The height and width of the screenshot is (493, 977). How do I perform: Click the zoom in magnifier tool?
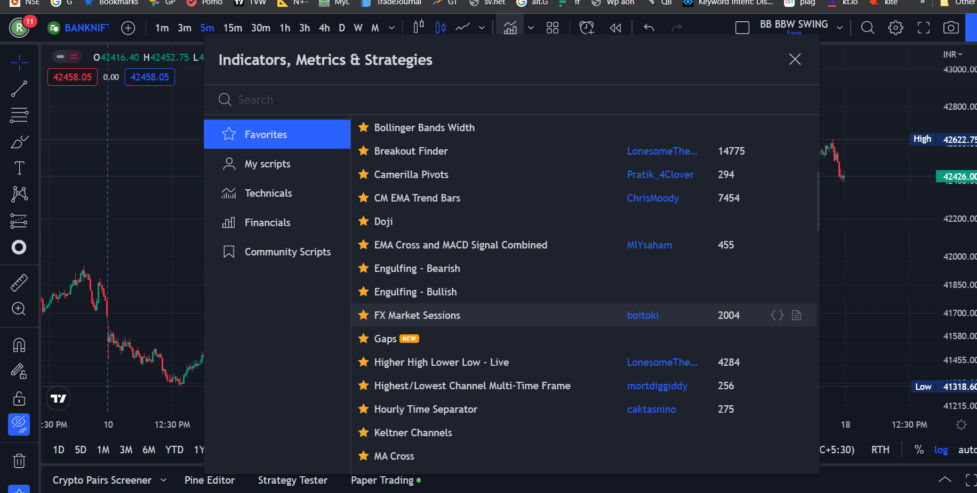(19, 309)
